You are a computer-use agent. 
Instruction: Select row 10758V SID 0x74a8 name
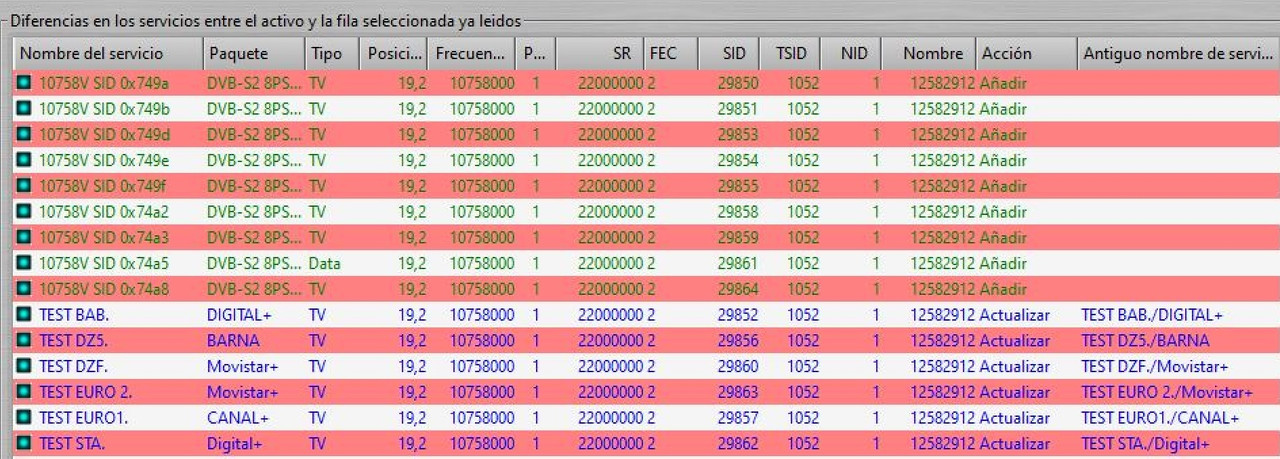pyautogui.click(x=104, y=289)
